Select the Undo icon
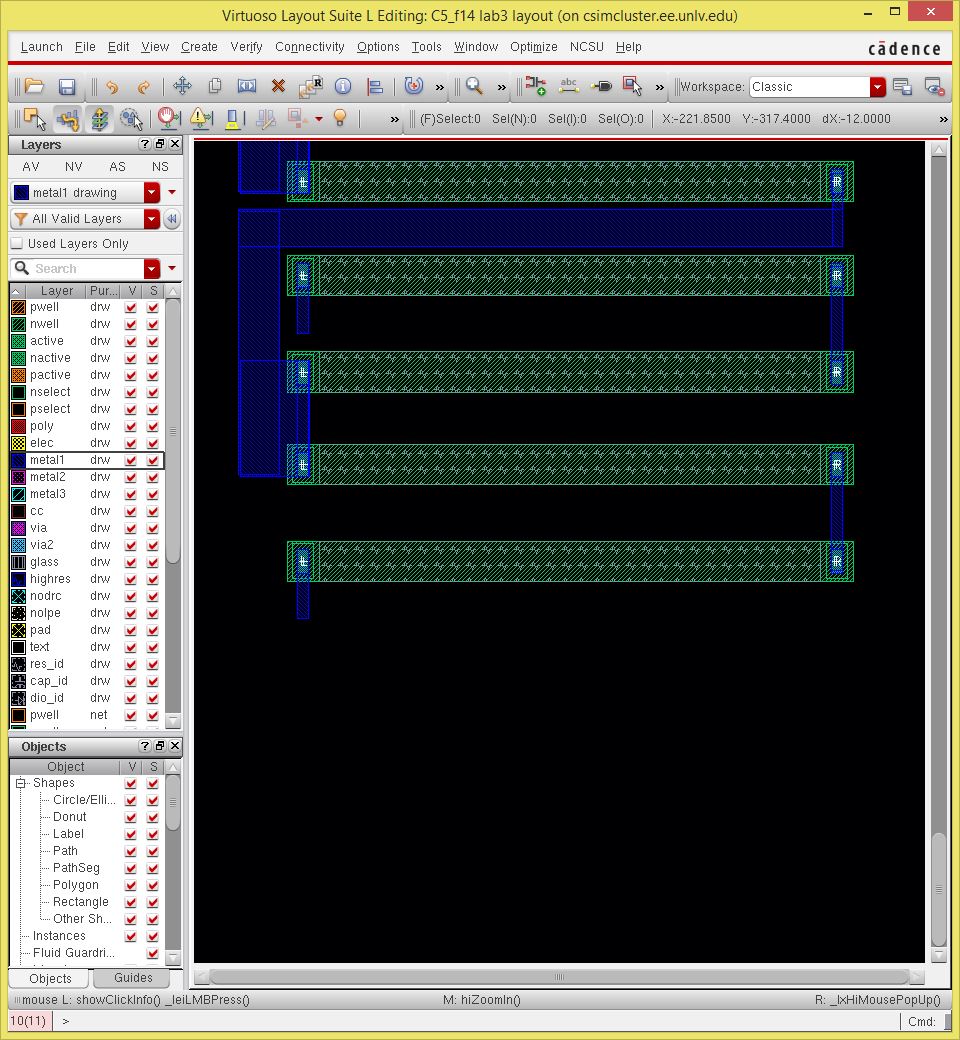 coord(112,86)
